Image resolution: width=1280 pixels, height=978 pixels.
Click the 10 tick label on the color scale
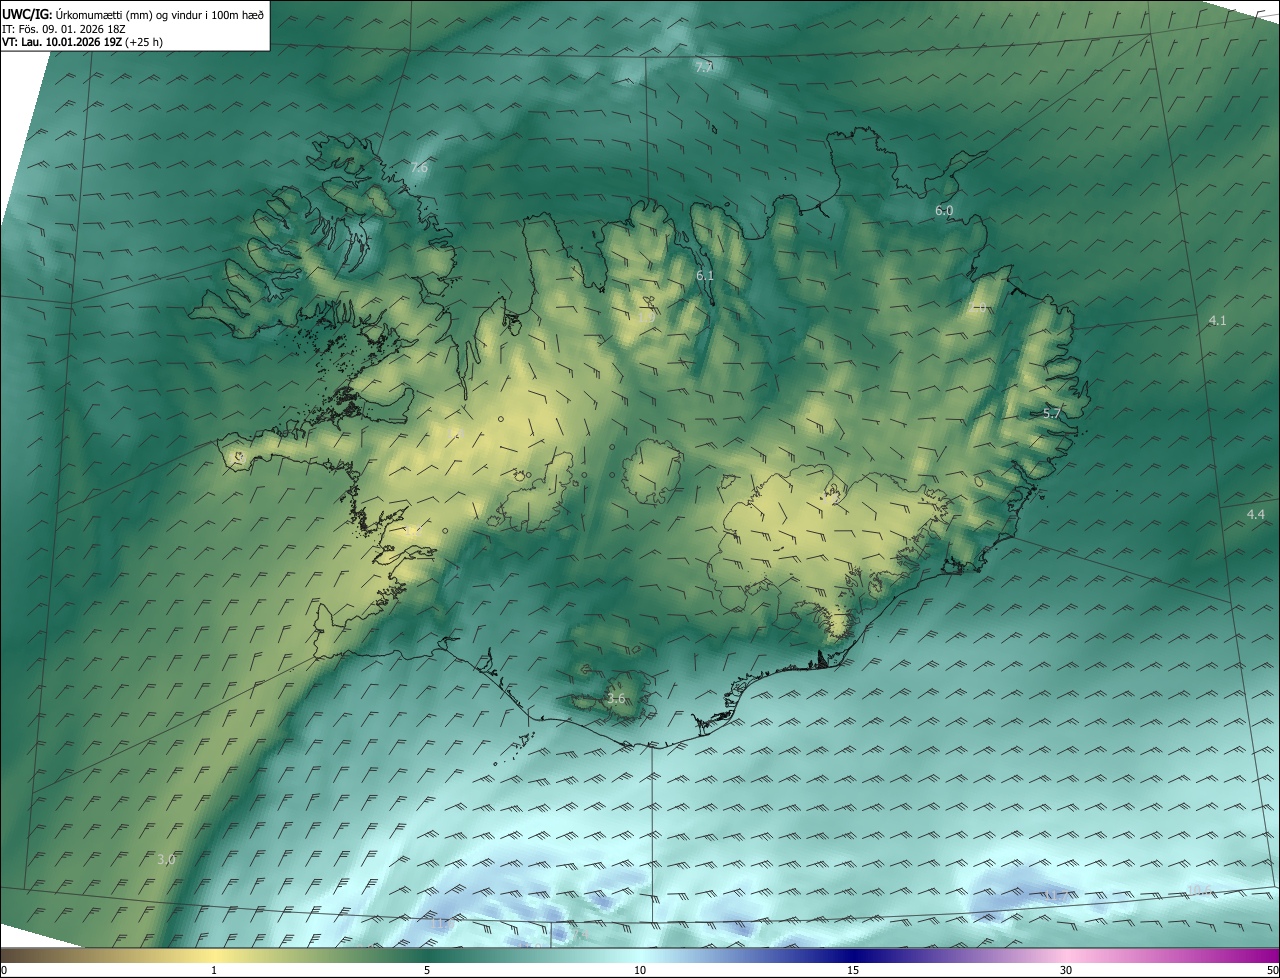[640, 971]
